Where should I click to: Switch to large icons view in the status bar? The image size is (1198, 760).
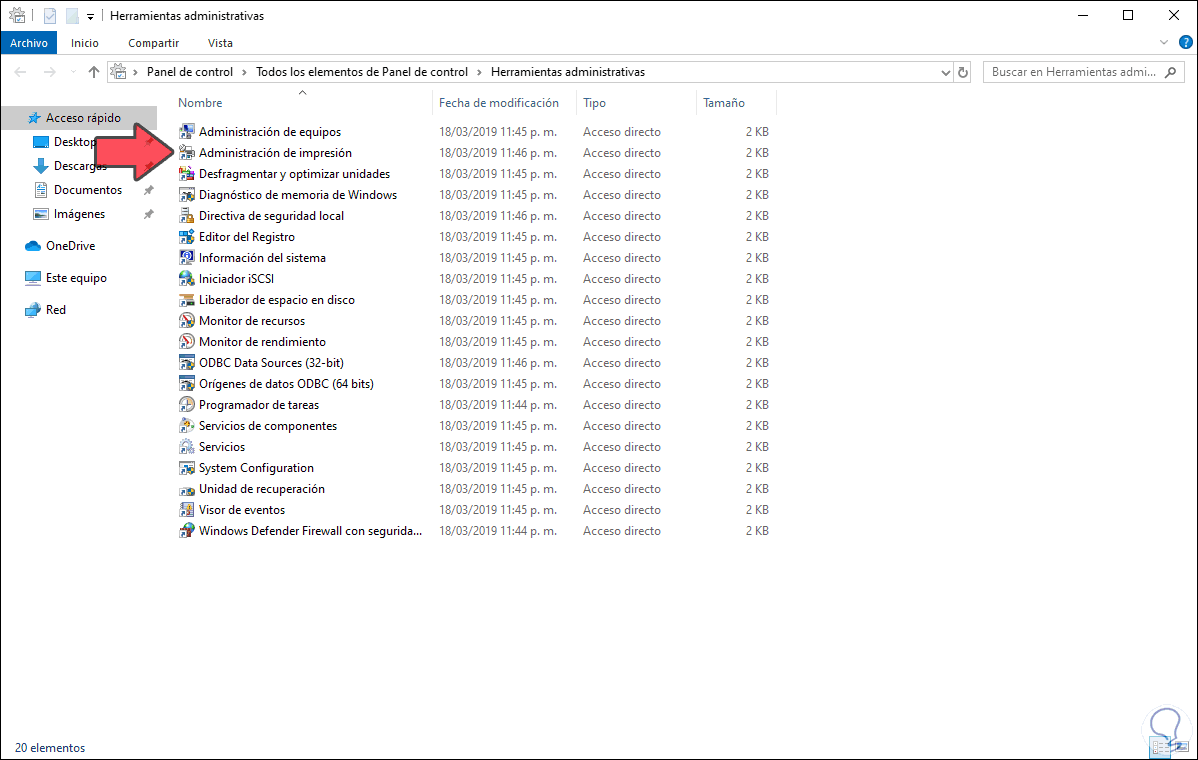coord(1183,747)
